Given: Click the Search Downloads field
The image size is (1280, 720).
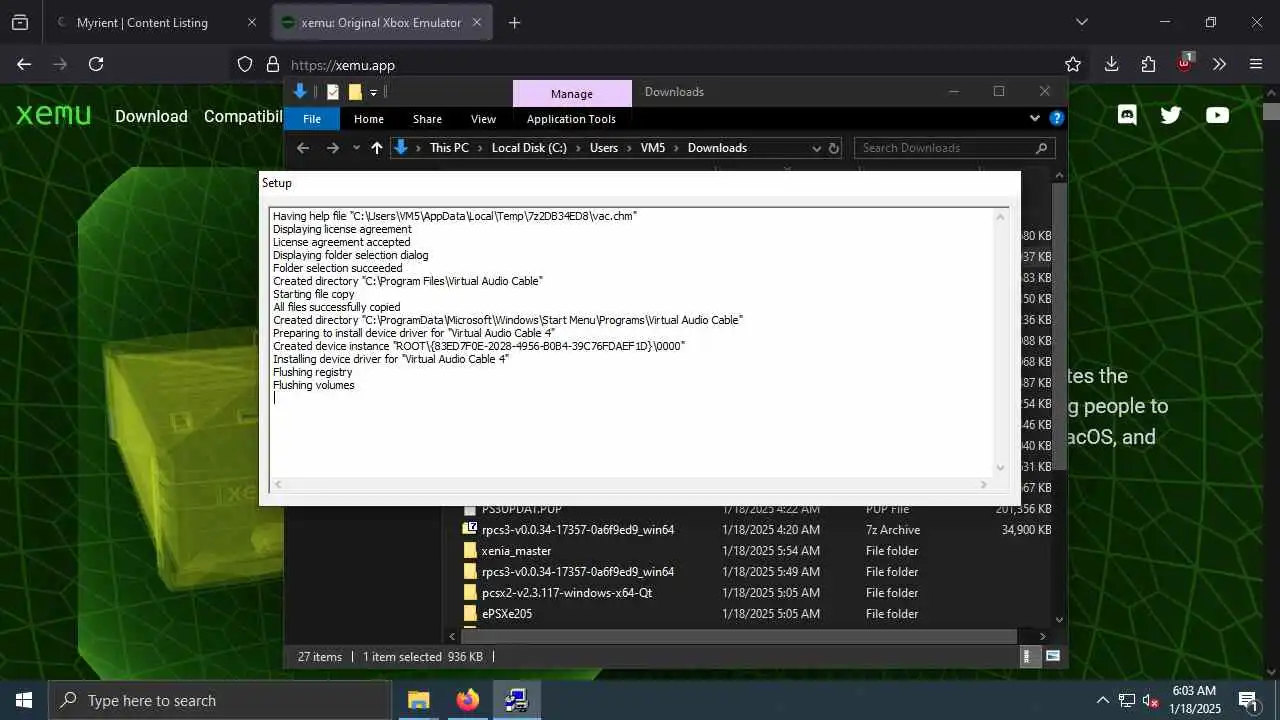Looking at the screenshot, I should (x=954, y=148).
